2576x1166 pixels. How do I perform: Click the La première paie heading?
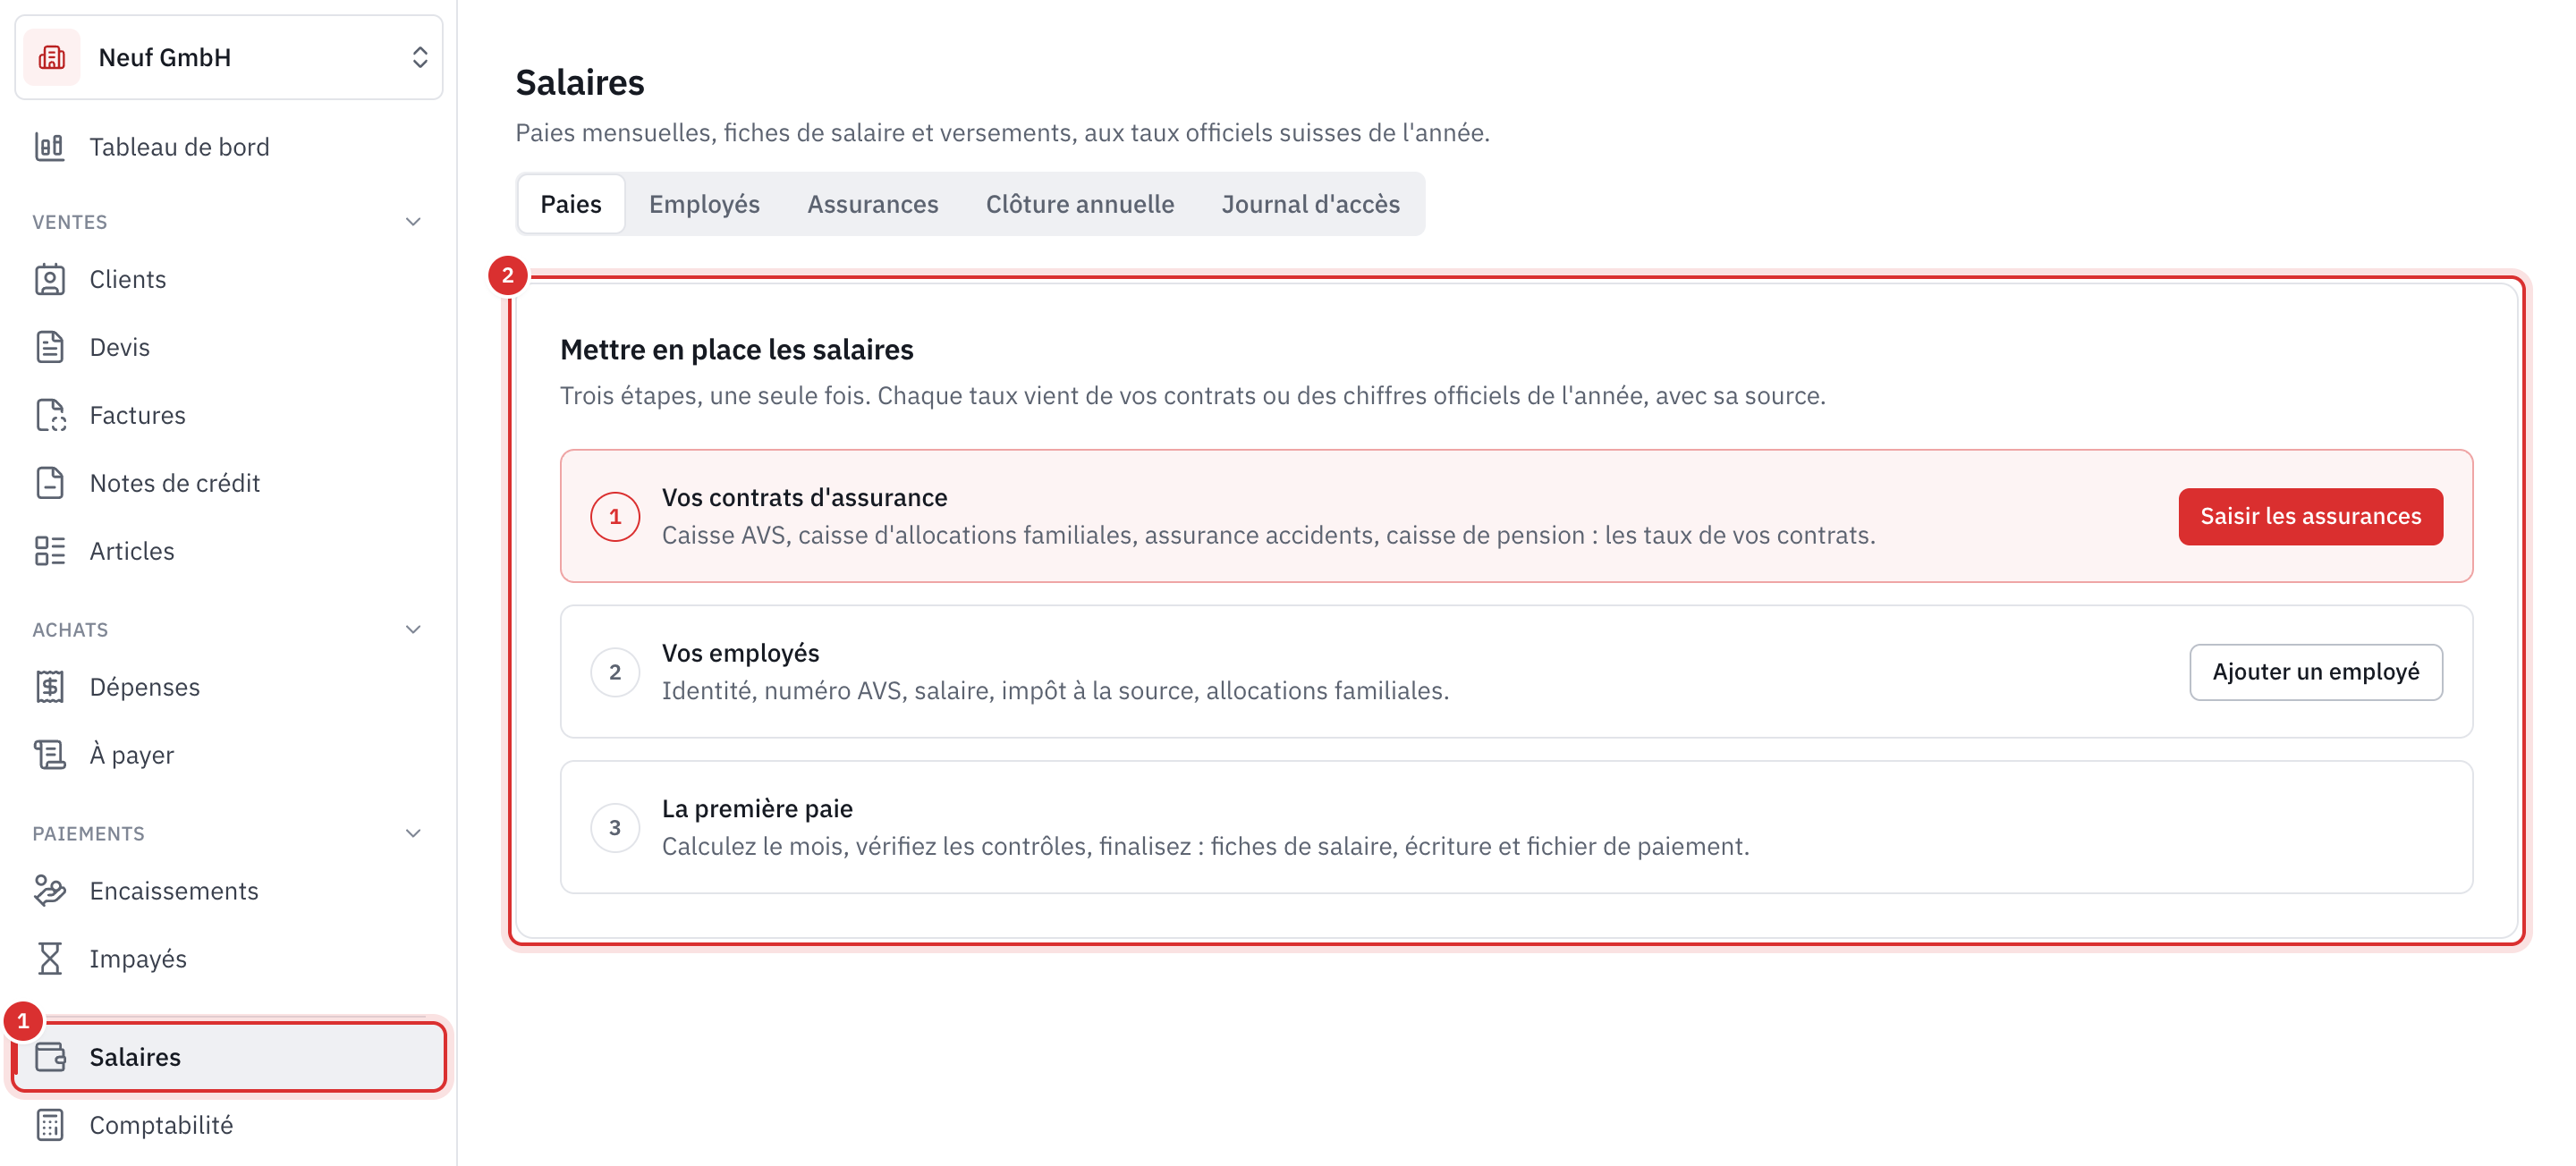[x=757, y=808]
